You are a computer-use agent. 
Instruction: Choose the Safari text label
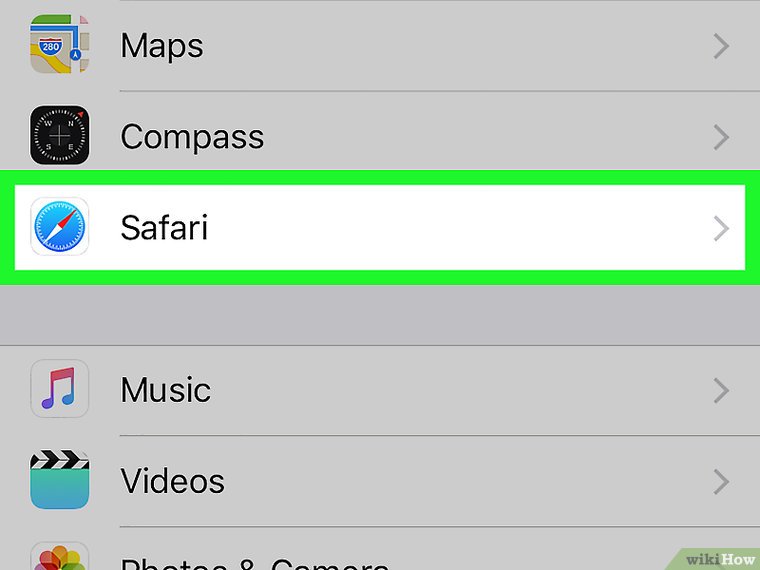pyautogui.click(x=164, y=228)
